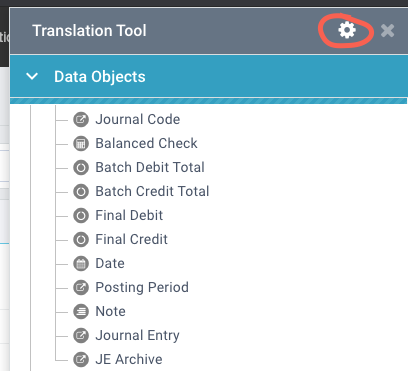This screenshot has height=371, width=408.
Task: Click the Batch Credit Total circle icon
Action: (x=81, y=191)
